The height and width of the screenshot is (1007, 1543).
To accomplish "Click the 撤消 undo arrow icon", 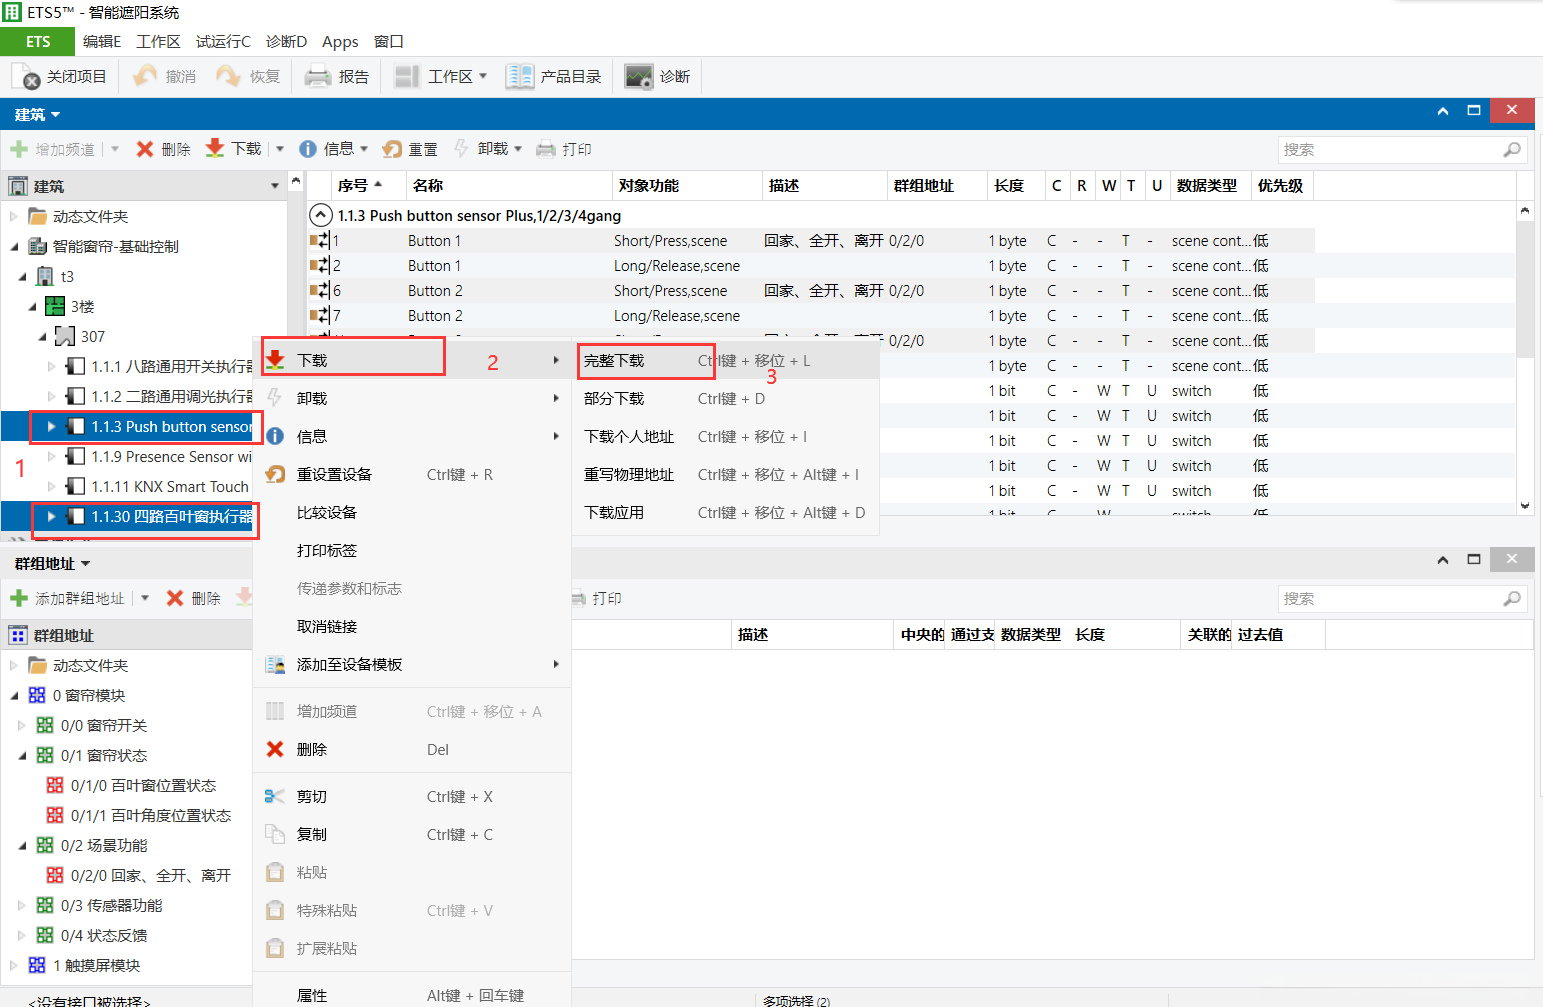I will (x=145, y=76).
